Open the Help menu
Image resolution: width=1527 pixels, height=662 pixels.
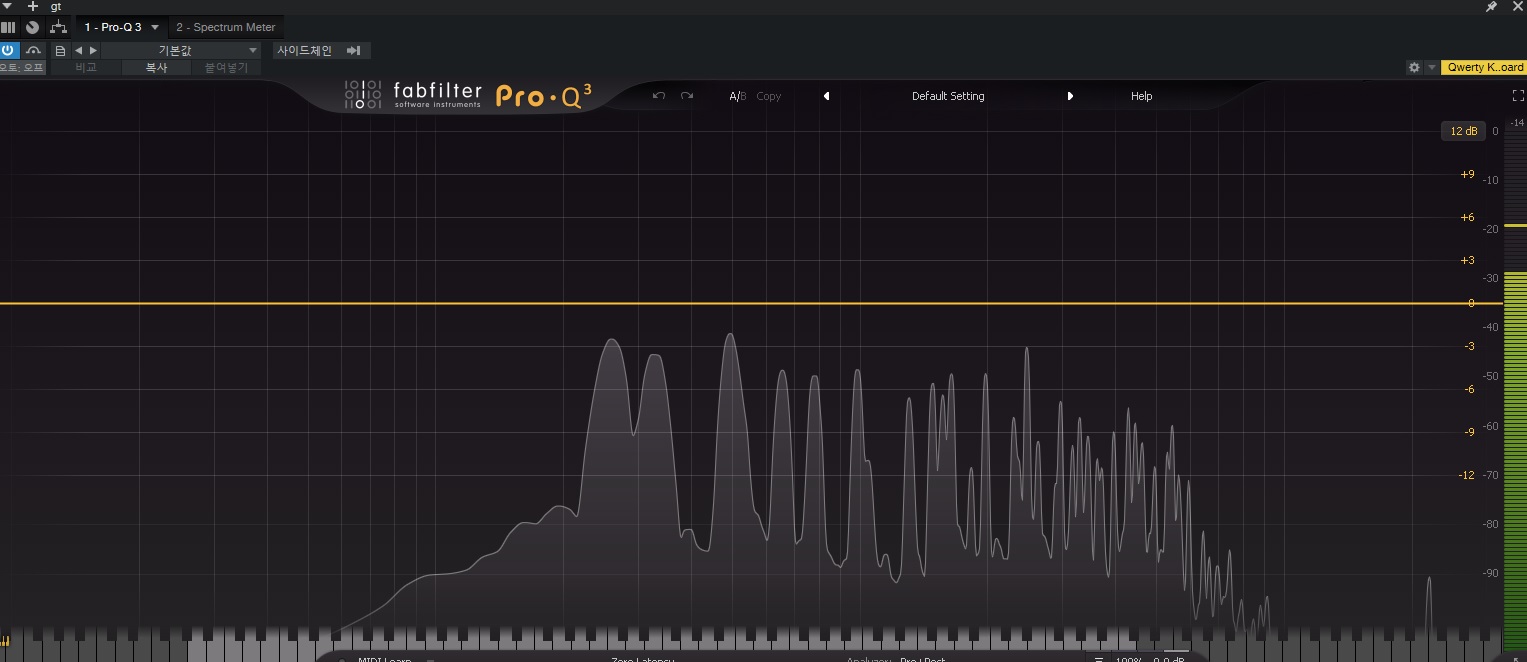coord(1141,96)
